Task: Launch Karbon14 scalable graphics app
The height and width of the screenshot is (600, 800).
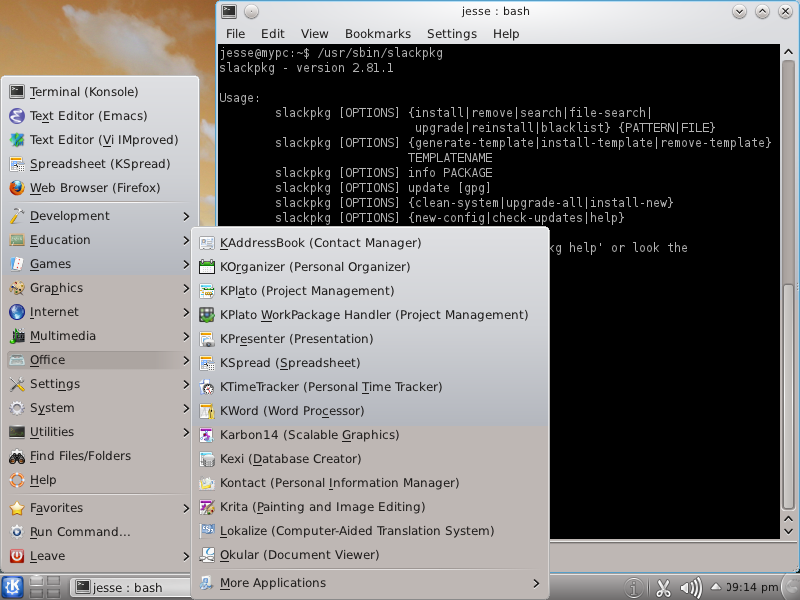Action: pos(309,435)
